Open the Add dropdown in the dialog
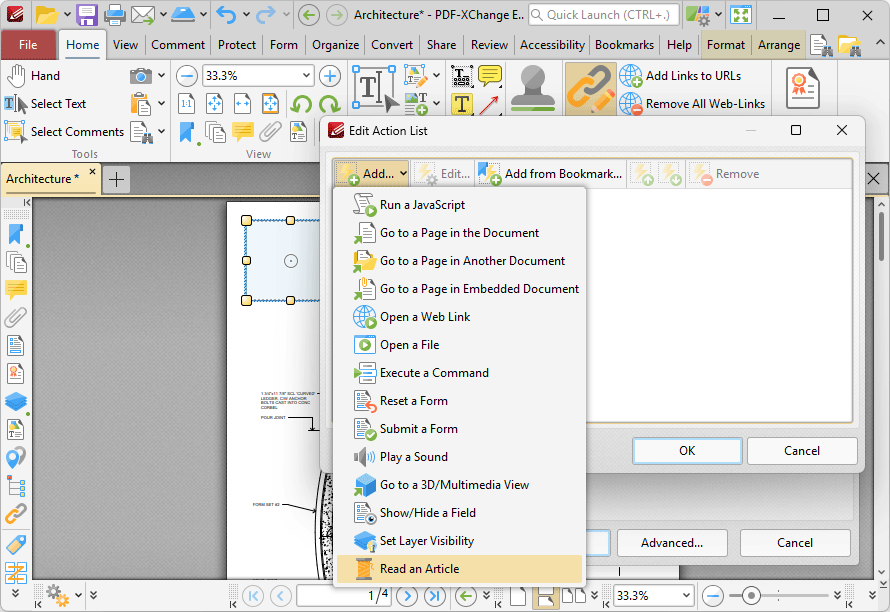This screenshot has width=890, height=612. [x=372, y=174]
